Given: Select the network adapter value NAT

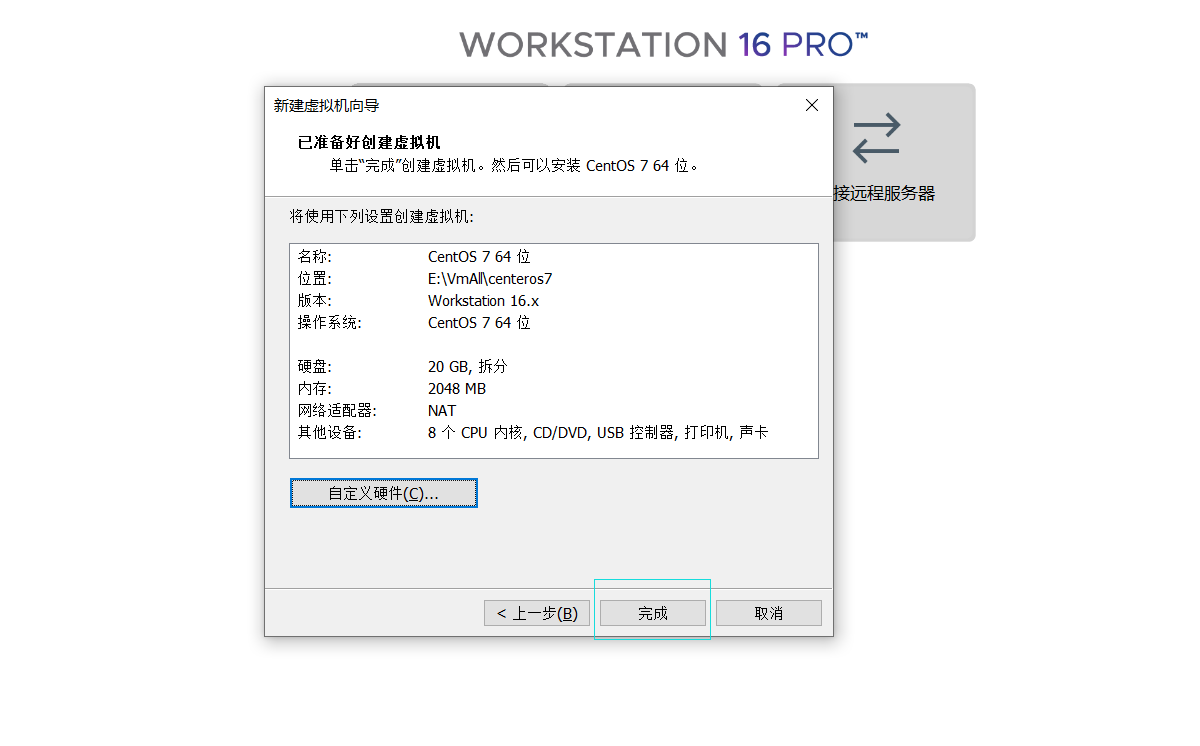Looking at the screenshot, I should [x=442, y=411].
